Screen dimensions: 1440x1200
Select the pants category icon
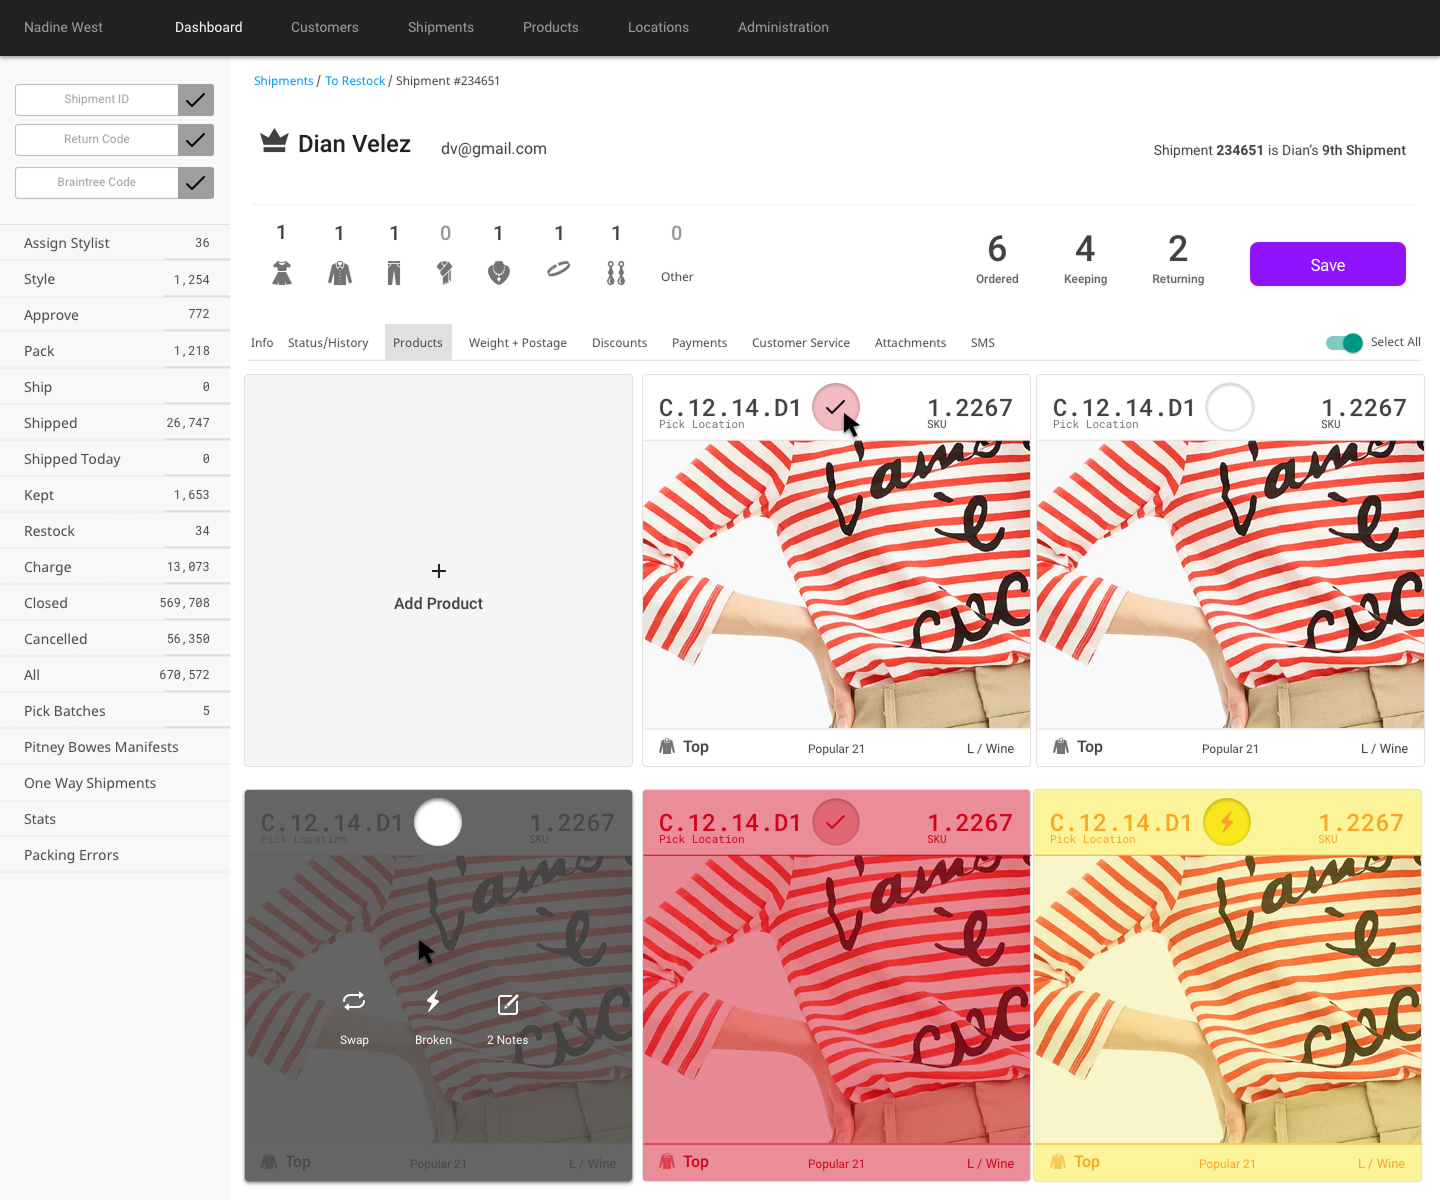point(394,273)
